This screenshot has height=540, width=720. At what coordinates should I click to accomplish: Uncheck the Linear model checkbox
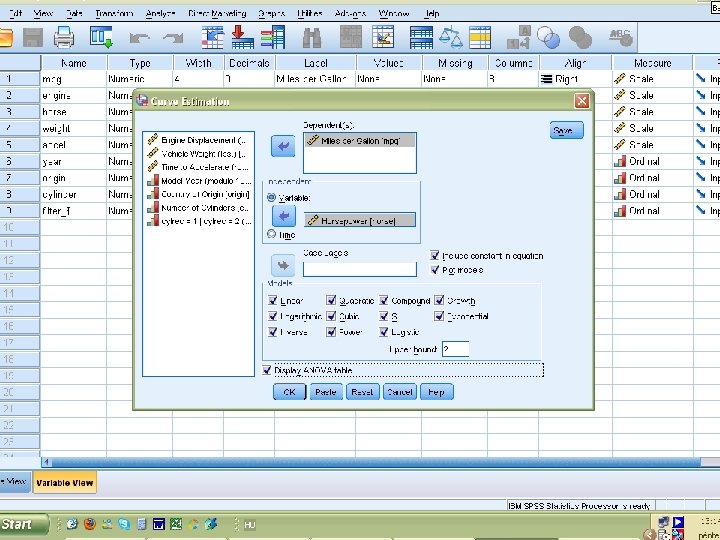point(273,300)
